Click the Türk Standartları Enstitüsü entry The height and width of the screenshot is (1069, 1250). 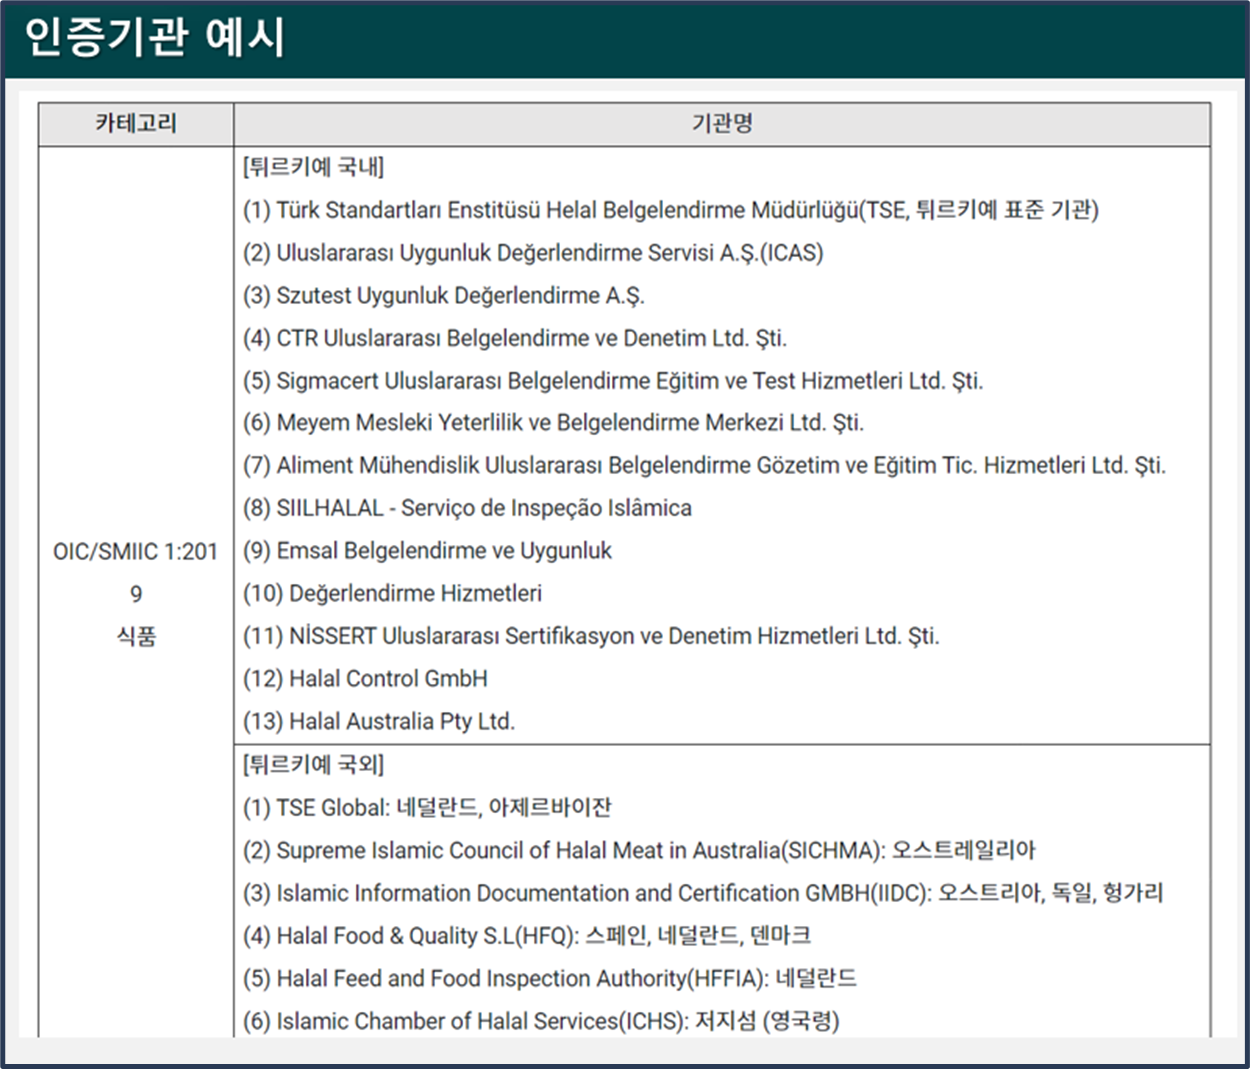pyautogui.click(x=670, y=211)
